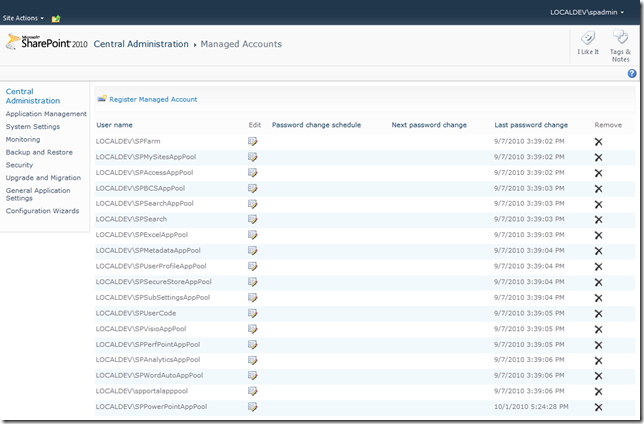Remove the LOCALDEV\spportalapppool account

click(x=598, y=392)
